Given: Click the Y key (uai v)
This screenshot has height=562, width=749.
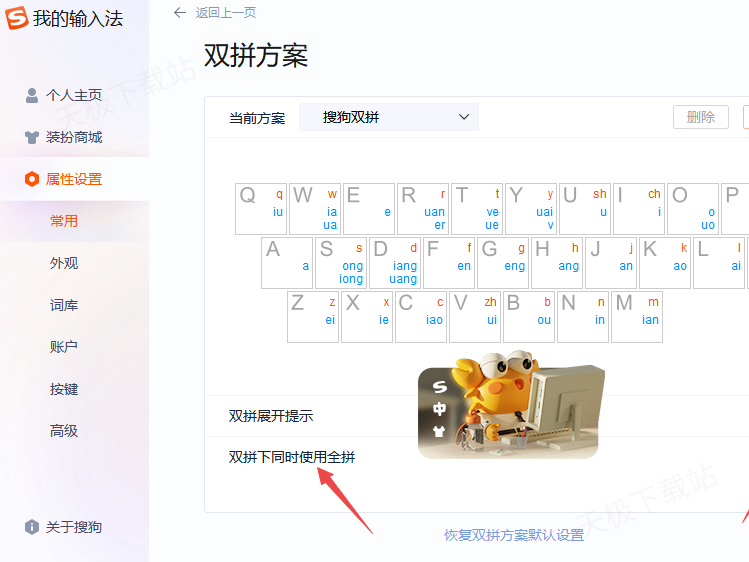Looking at the screenshot, I should [x=531, y=209].
